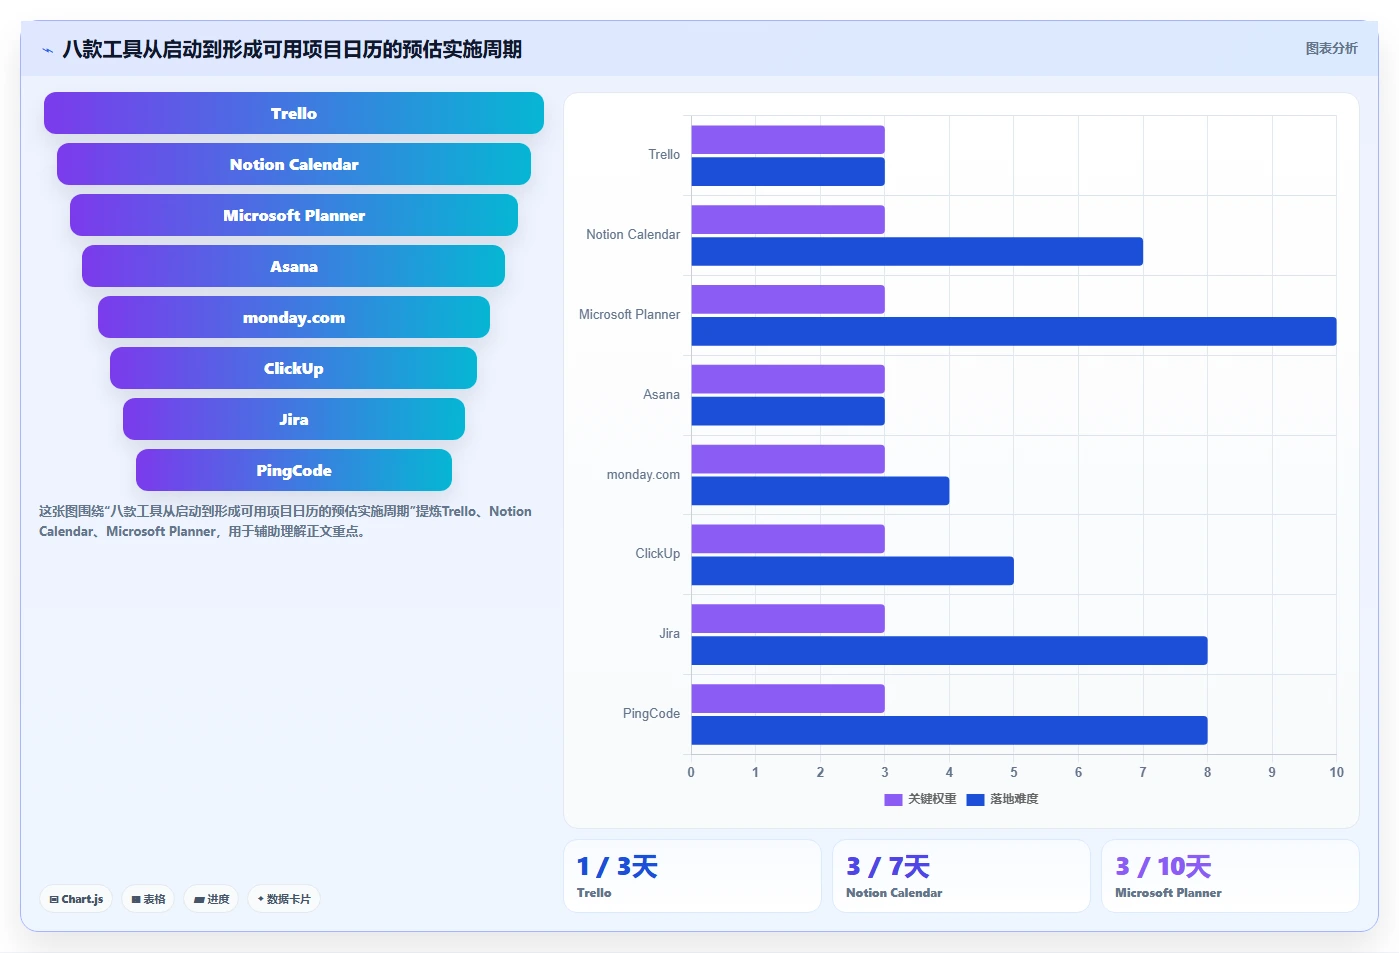Click Notion Calendar blue 落地难度 bar

(x=917, y=251)
